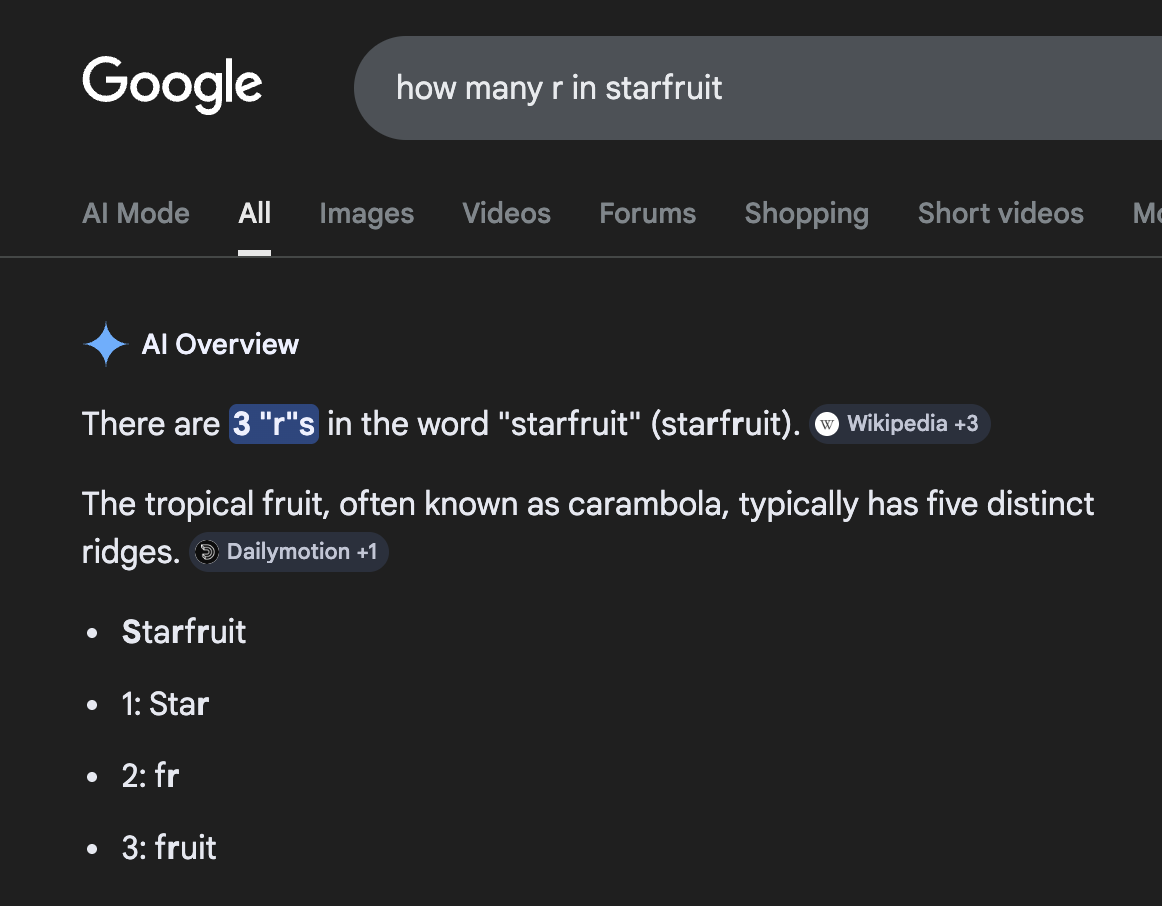Image resolution: width=1162 pixels, height=906 pixels.
Task: Click the Dailymotion source icon
Action: tap(207, 552)
